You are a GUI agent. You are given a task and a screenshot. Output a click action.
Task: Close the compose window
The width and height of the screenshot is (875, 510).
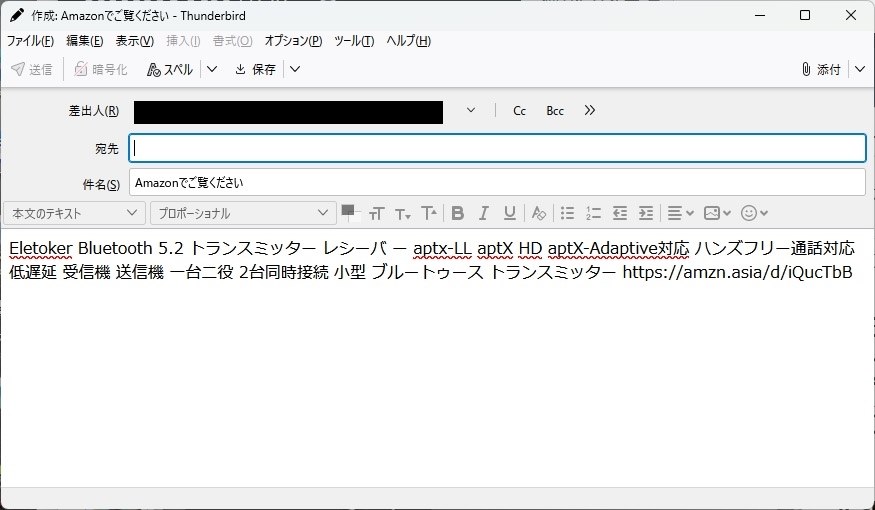[851, 15]
